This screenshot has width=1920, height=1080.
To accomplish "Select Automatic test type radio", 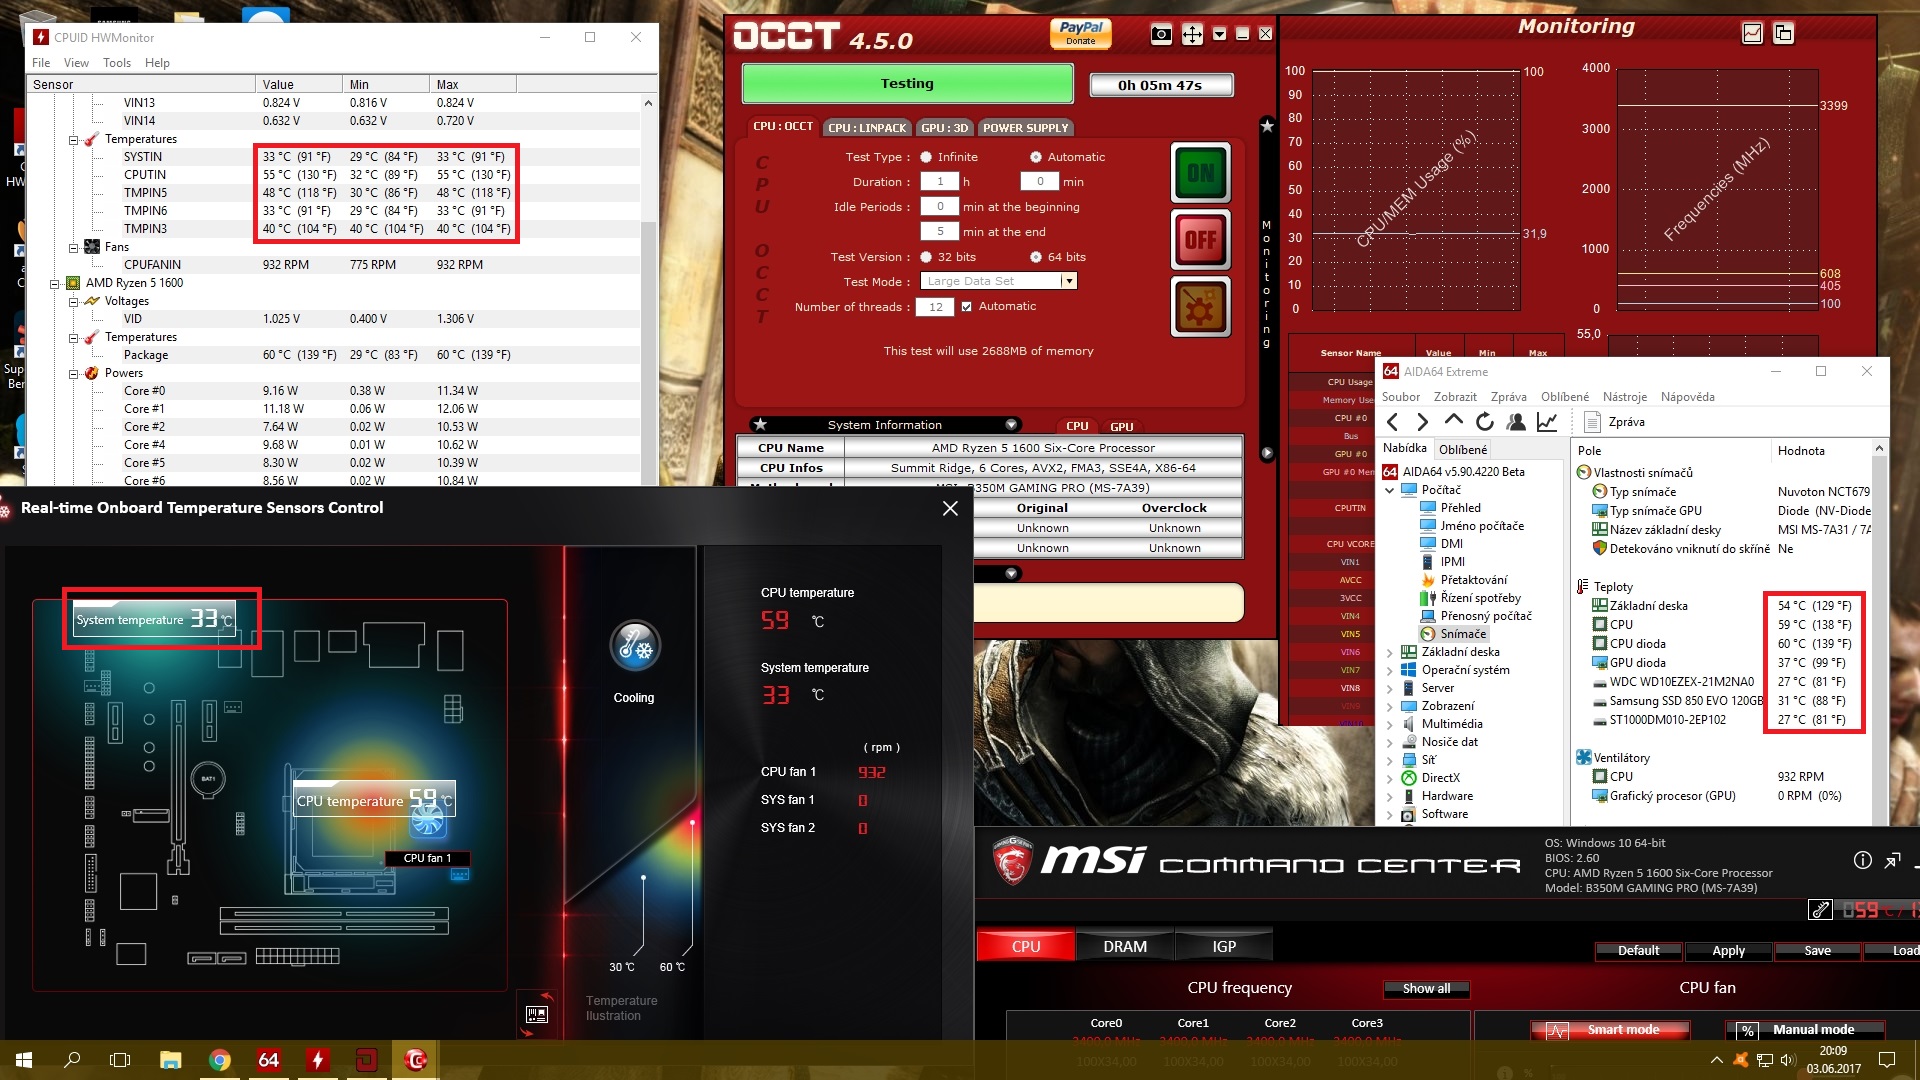I will pyautogui.click(x=1036, y=157).
